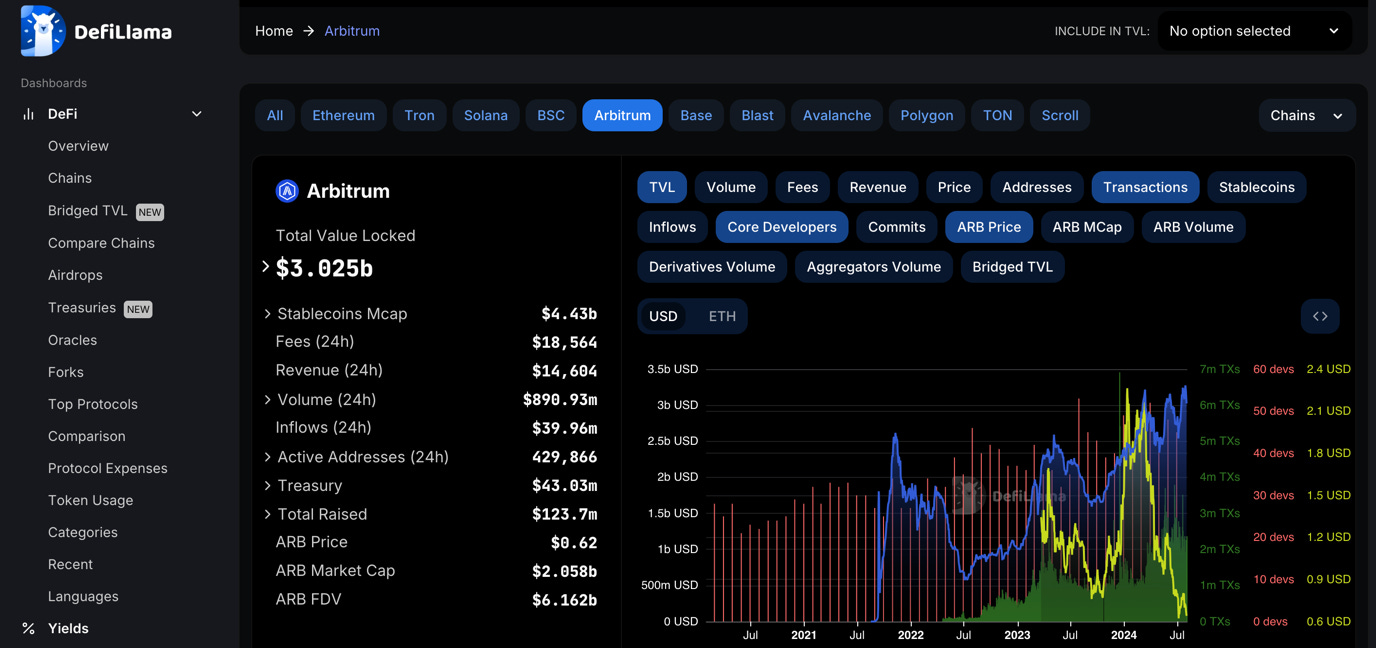Click the DefiLlama llama logo
Viewport: 1376px width, 648px height.
click(x=43, y=30)
